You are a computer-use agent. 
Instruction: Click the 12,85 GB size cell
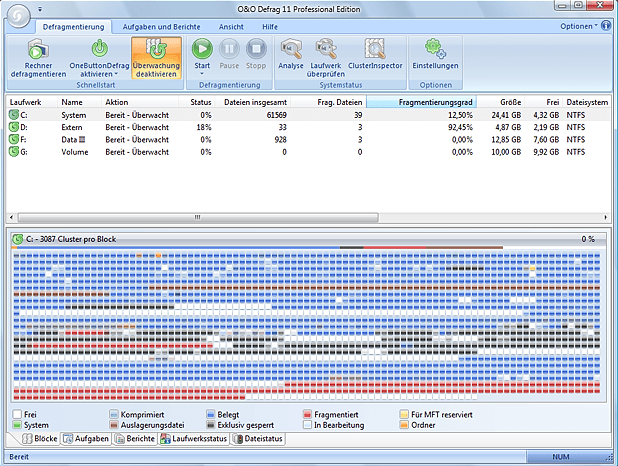506,140
